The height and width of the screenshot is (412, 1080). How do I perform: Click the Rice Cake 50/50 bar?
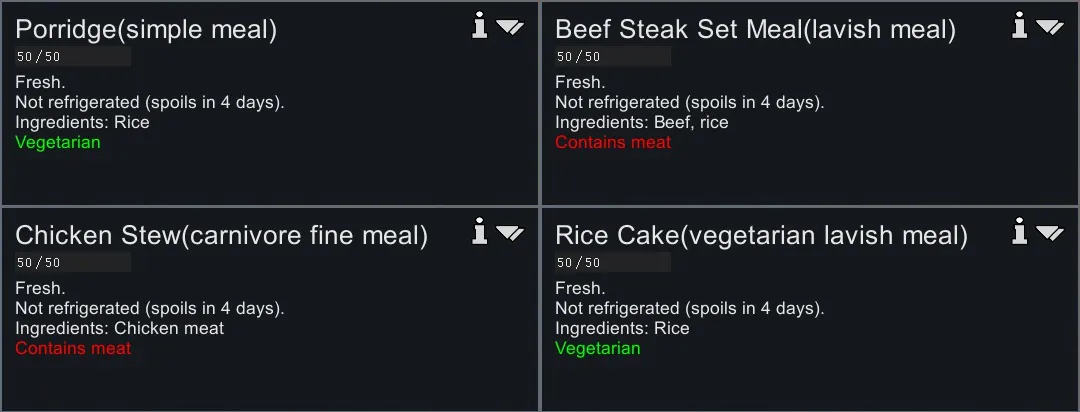coord(613,263)
